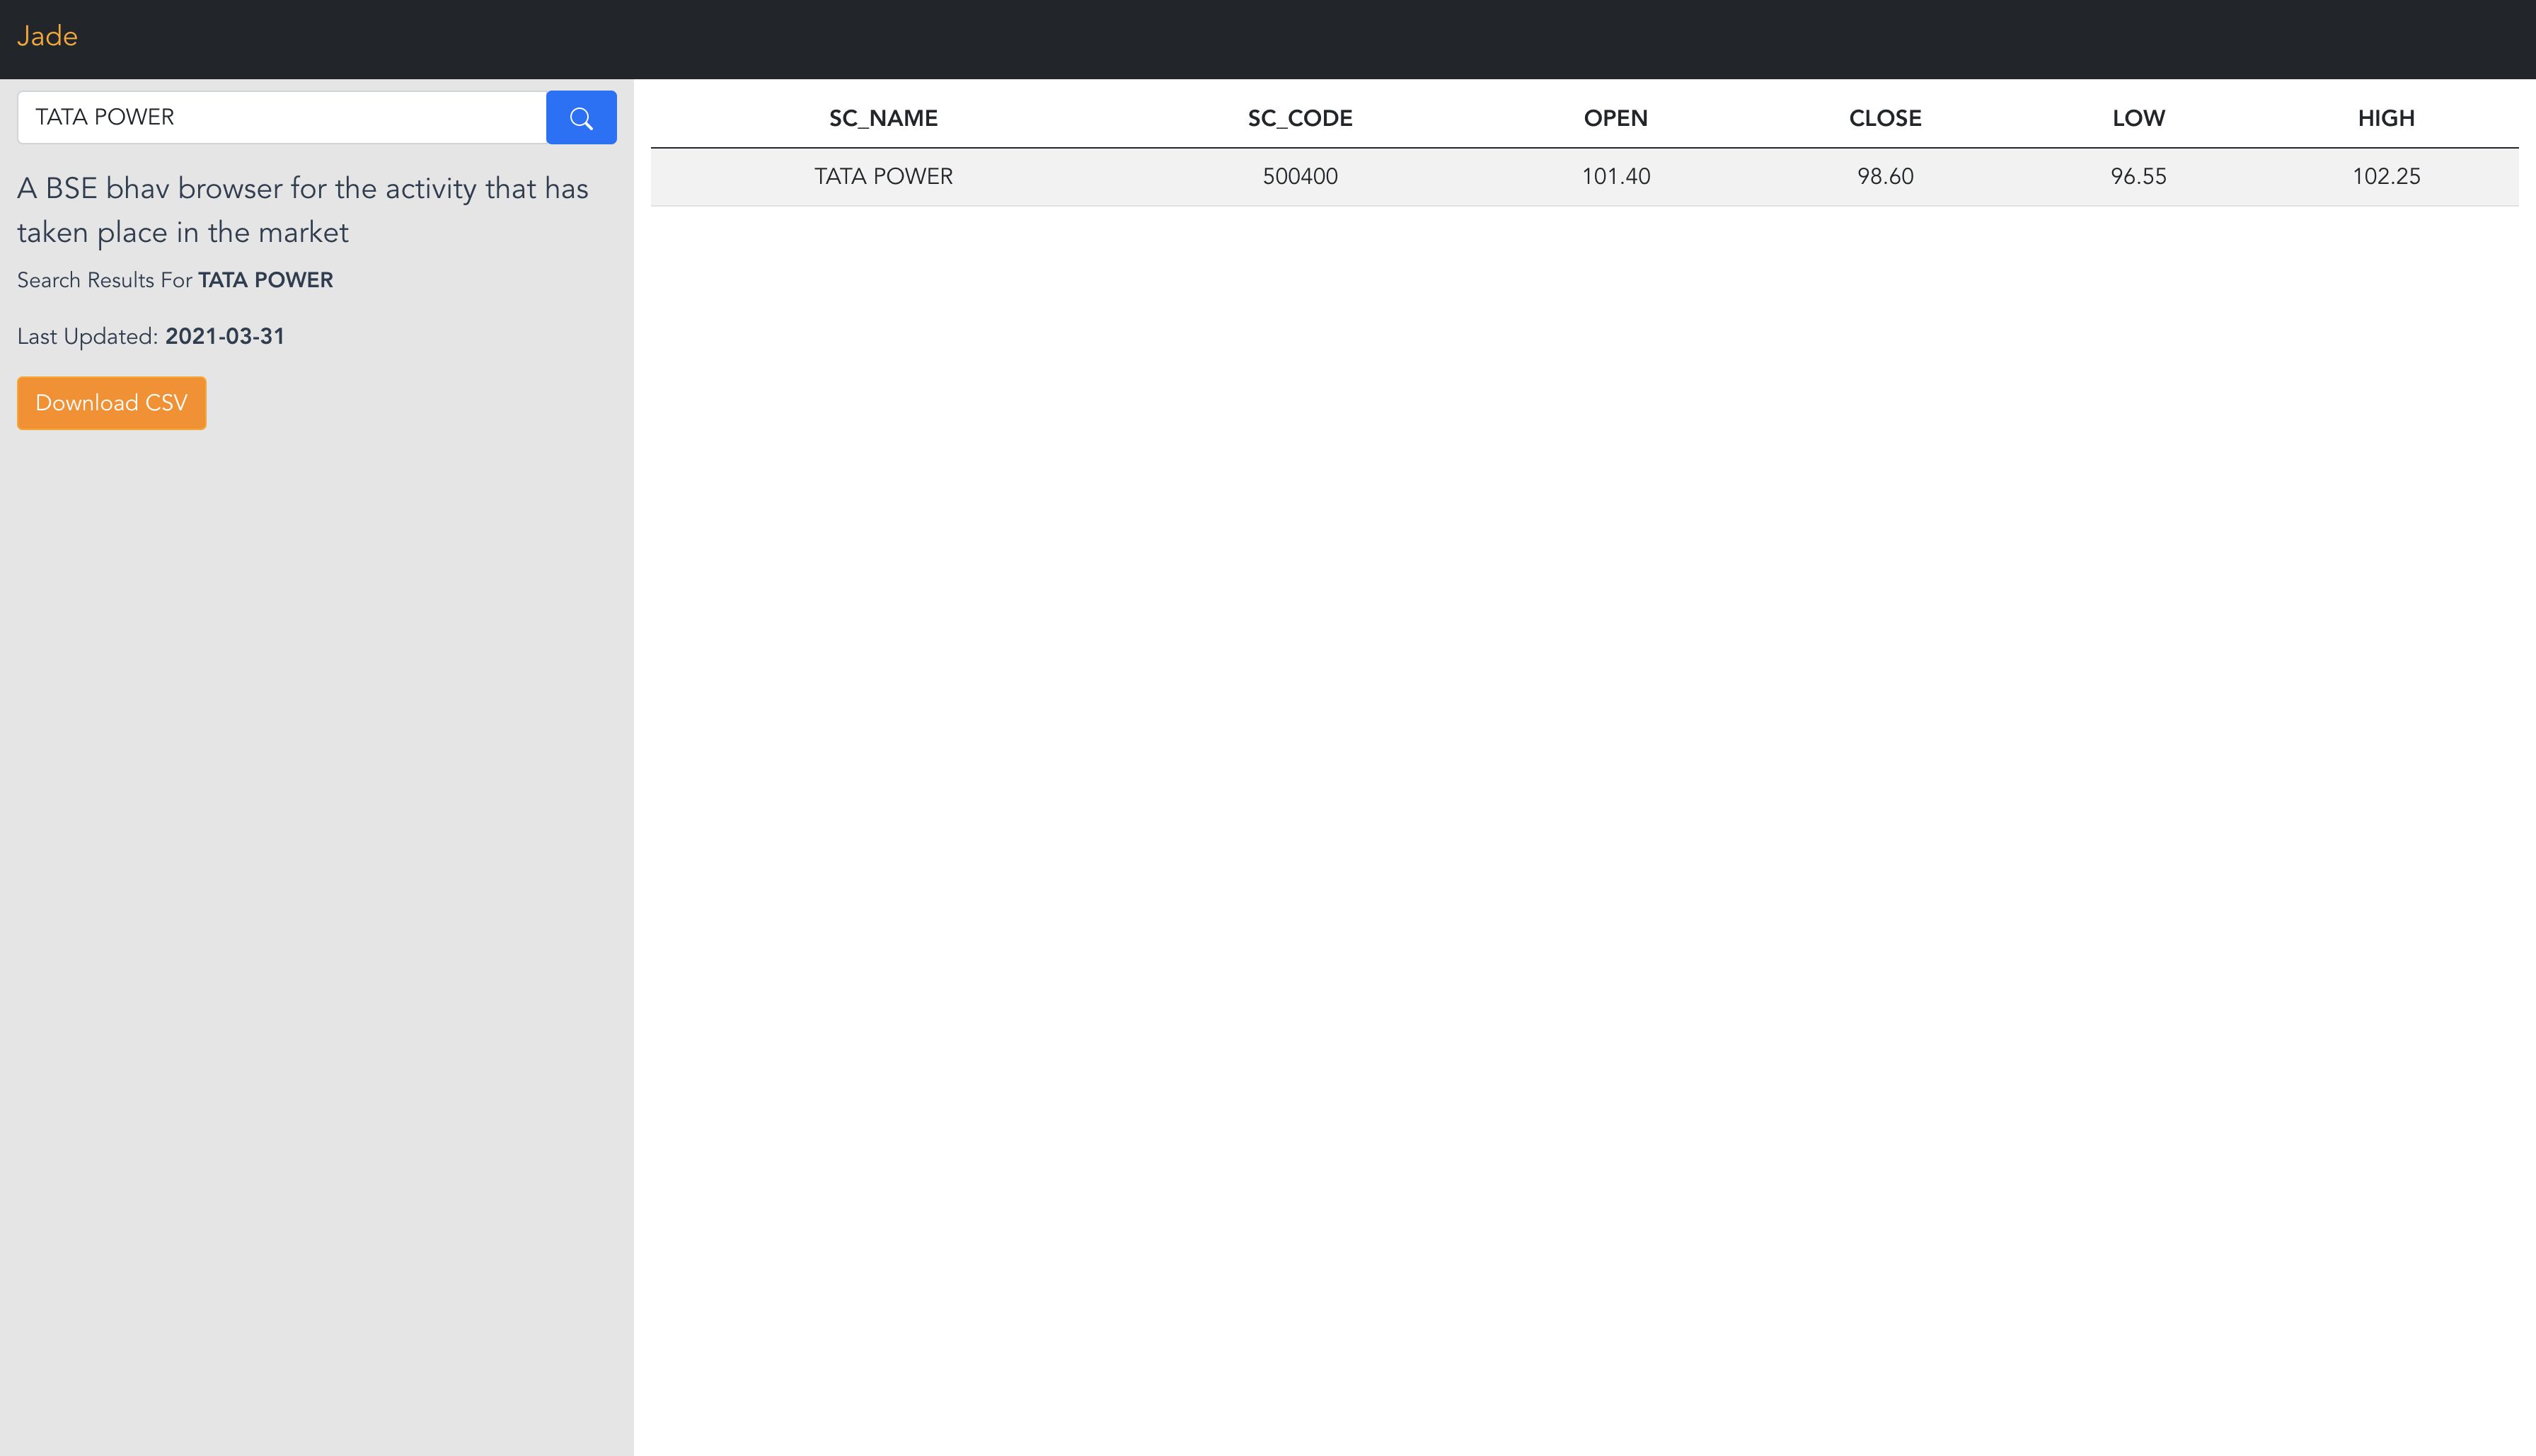
Task: Click the BSE bhav browser description text
Action: (302, 210)
